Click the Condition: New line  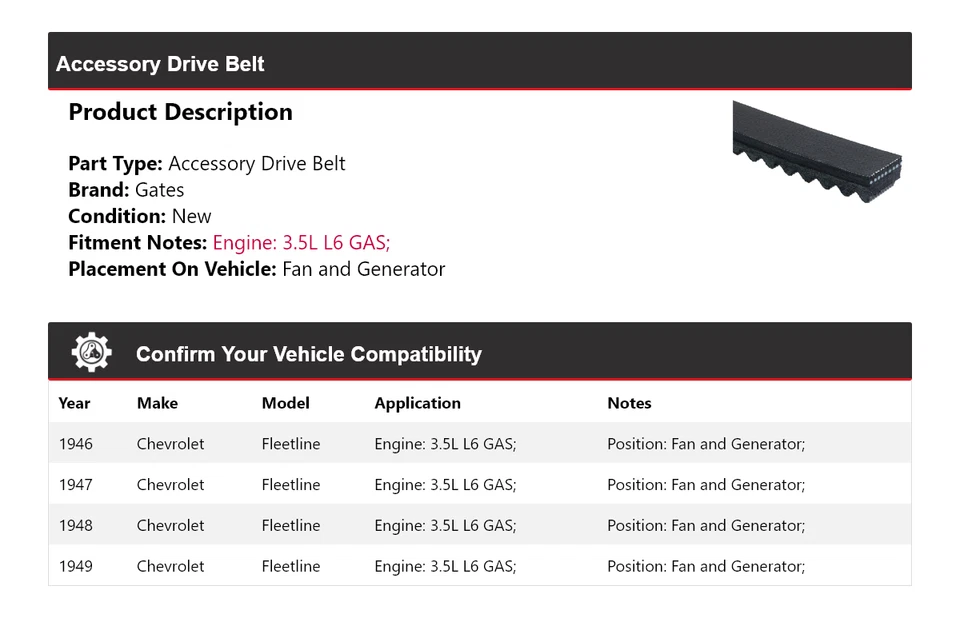pyautogui.click(x=140, y=216)
